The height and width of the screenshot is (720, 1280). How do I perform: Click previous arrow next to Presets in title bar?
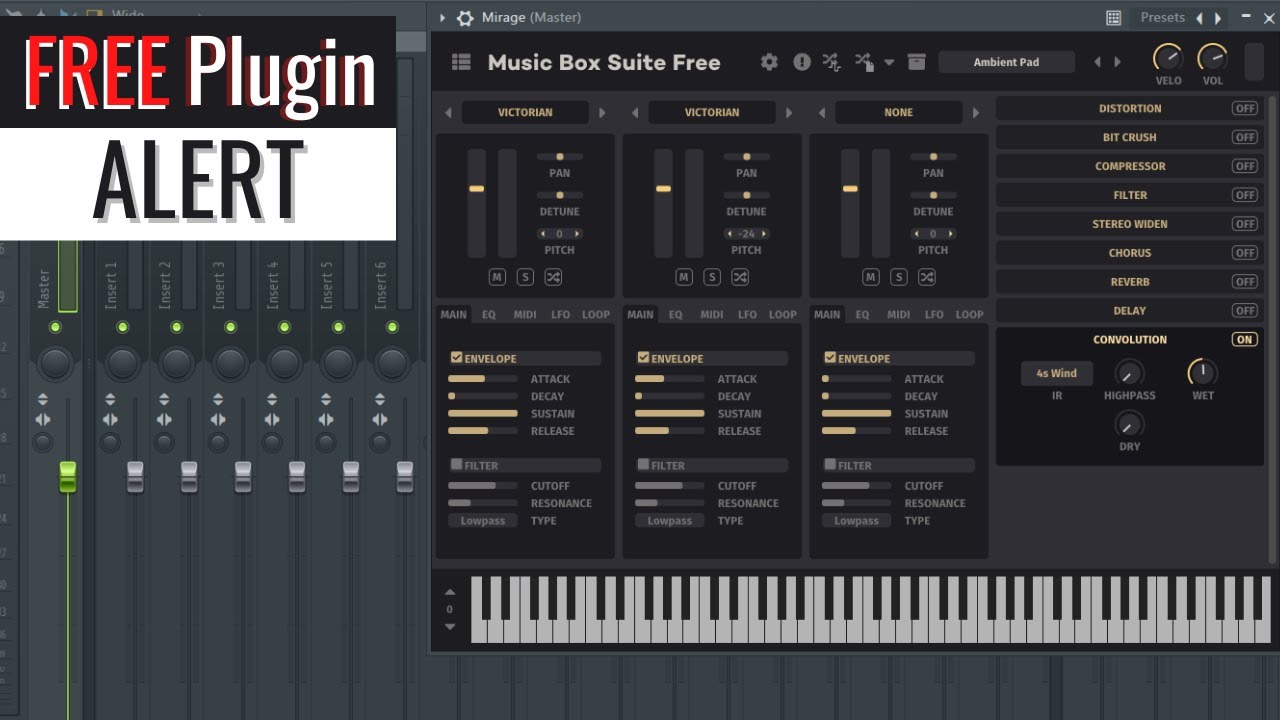pyautogui.click(x=1199, y=18)
